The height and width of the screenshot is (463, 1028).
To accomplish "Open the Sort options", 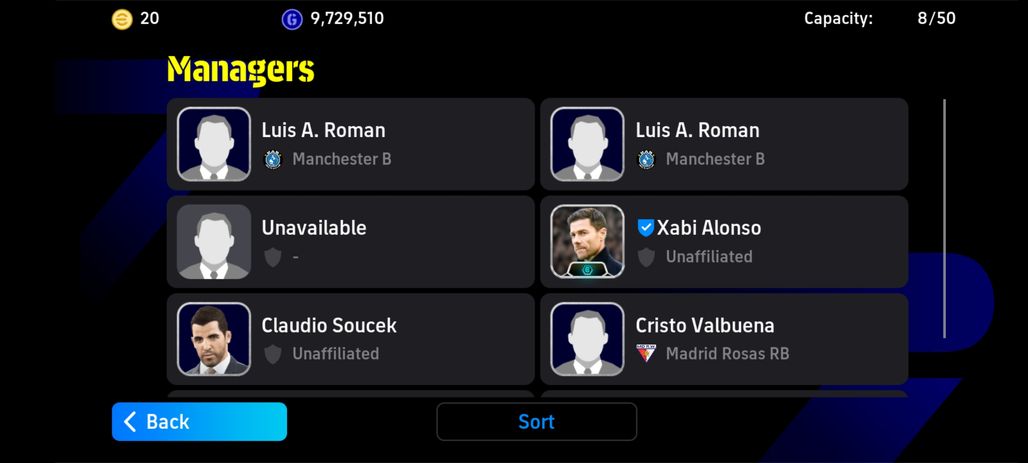I will (x=536, y=422).
